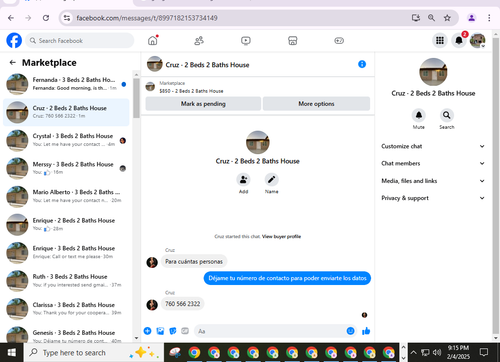Screen dimensions: 500x362
Task: Open the Home feed icon
Action: 153,40
